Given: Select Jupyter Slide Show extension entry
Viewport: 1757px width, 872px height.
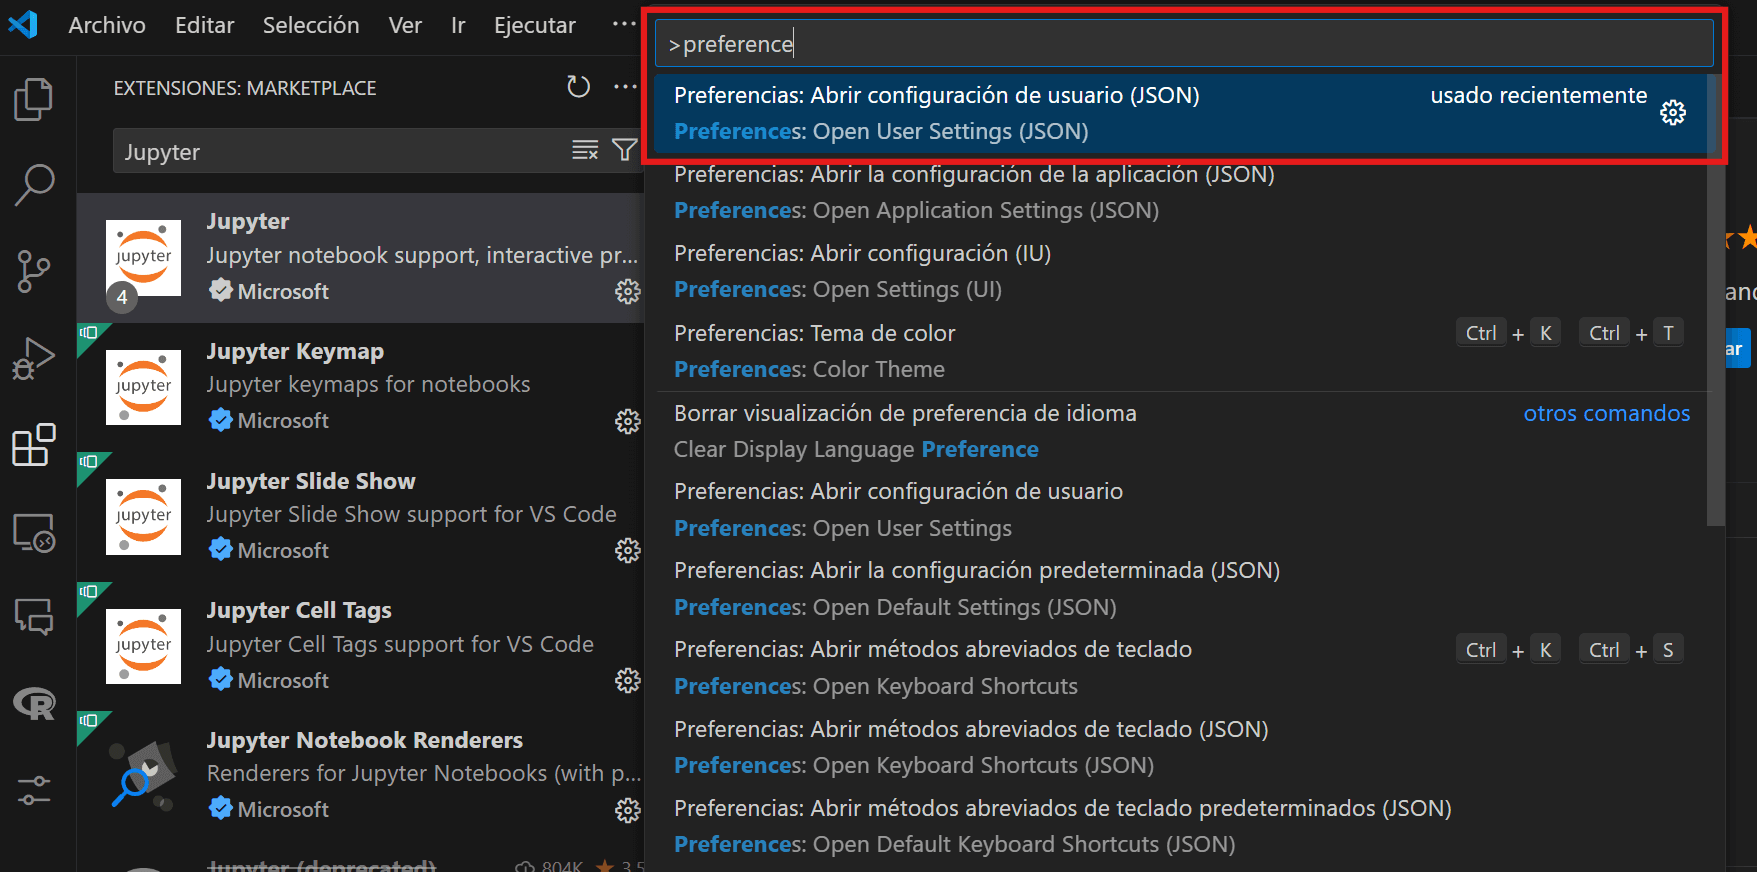Looking at the screenshot, I should tap(361, 517).
